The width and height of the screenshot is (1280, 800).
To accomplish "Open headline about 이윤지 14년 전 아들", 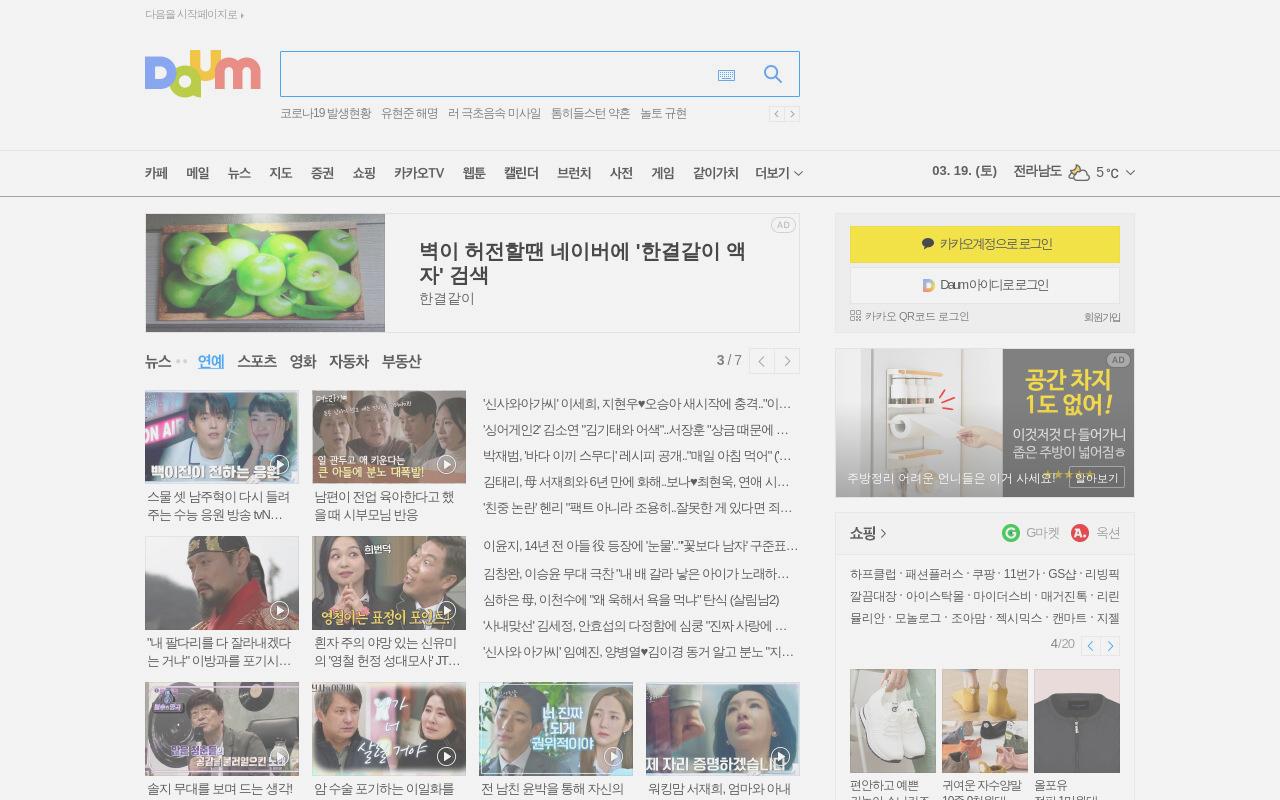I will click(x=640, y=546).
